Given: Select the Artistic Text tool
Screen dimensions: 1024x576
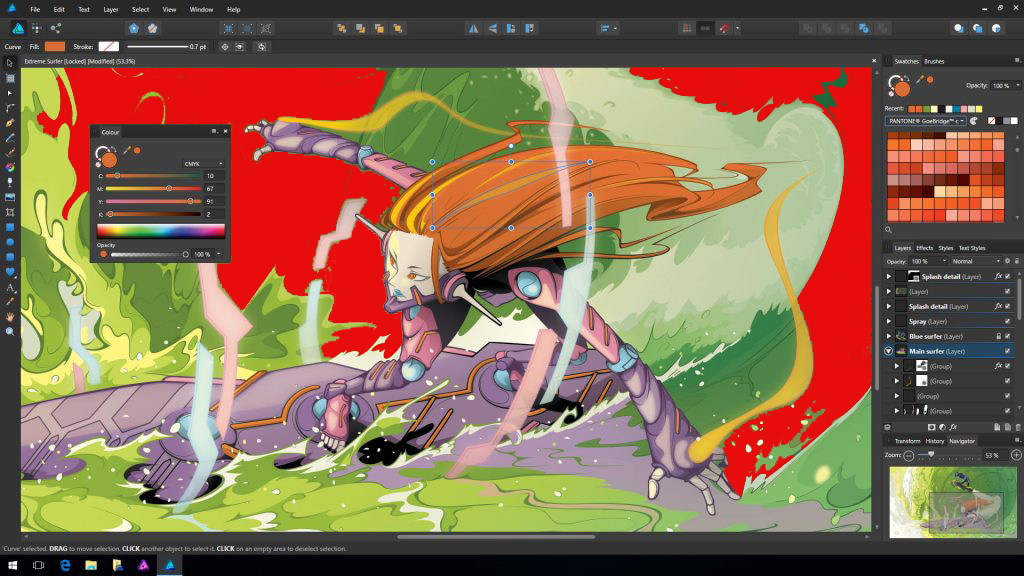Looking at the screenshot, I should click(10, 287).
